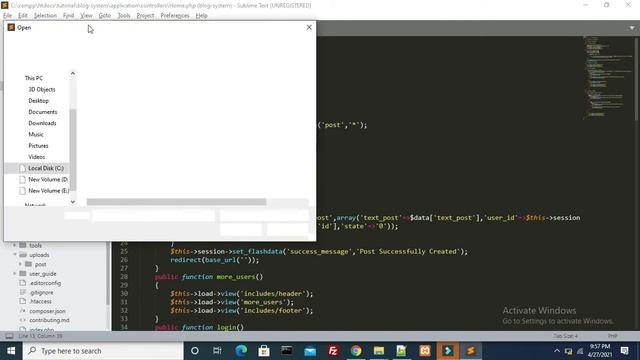The image size is (640, 360).
Task: Launch Microsoft Edge from taskbar
Action: tap(241, 351)
